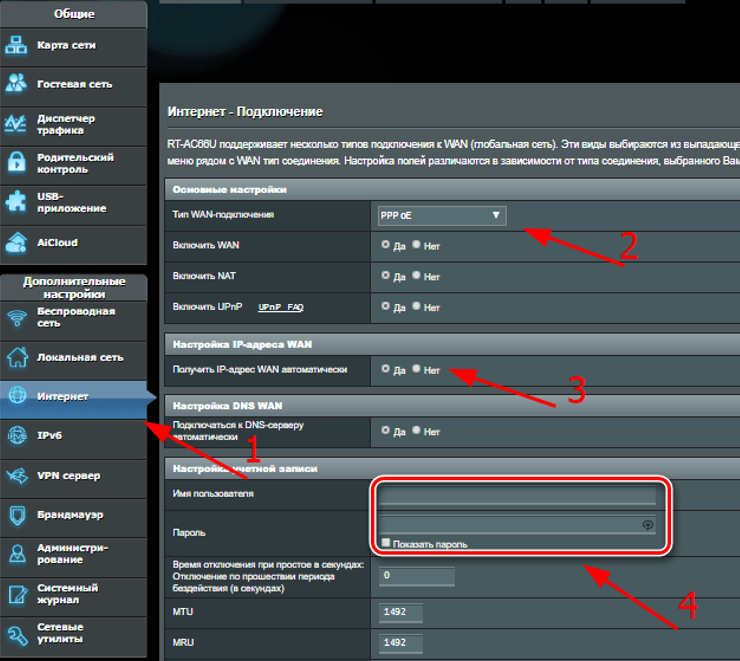Click the IPv6 globe icon
This screenshot has width=740, height=661.
[17, 435]
